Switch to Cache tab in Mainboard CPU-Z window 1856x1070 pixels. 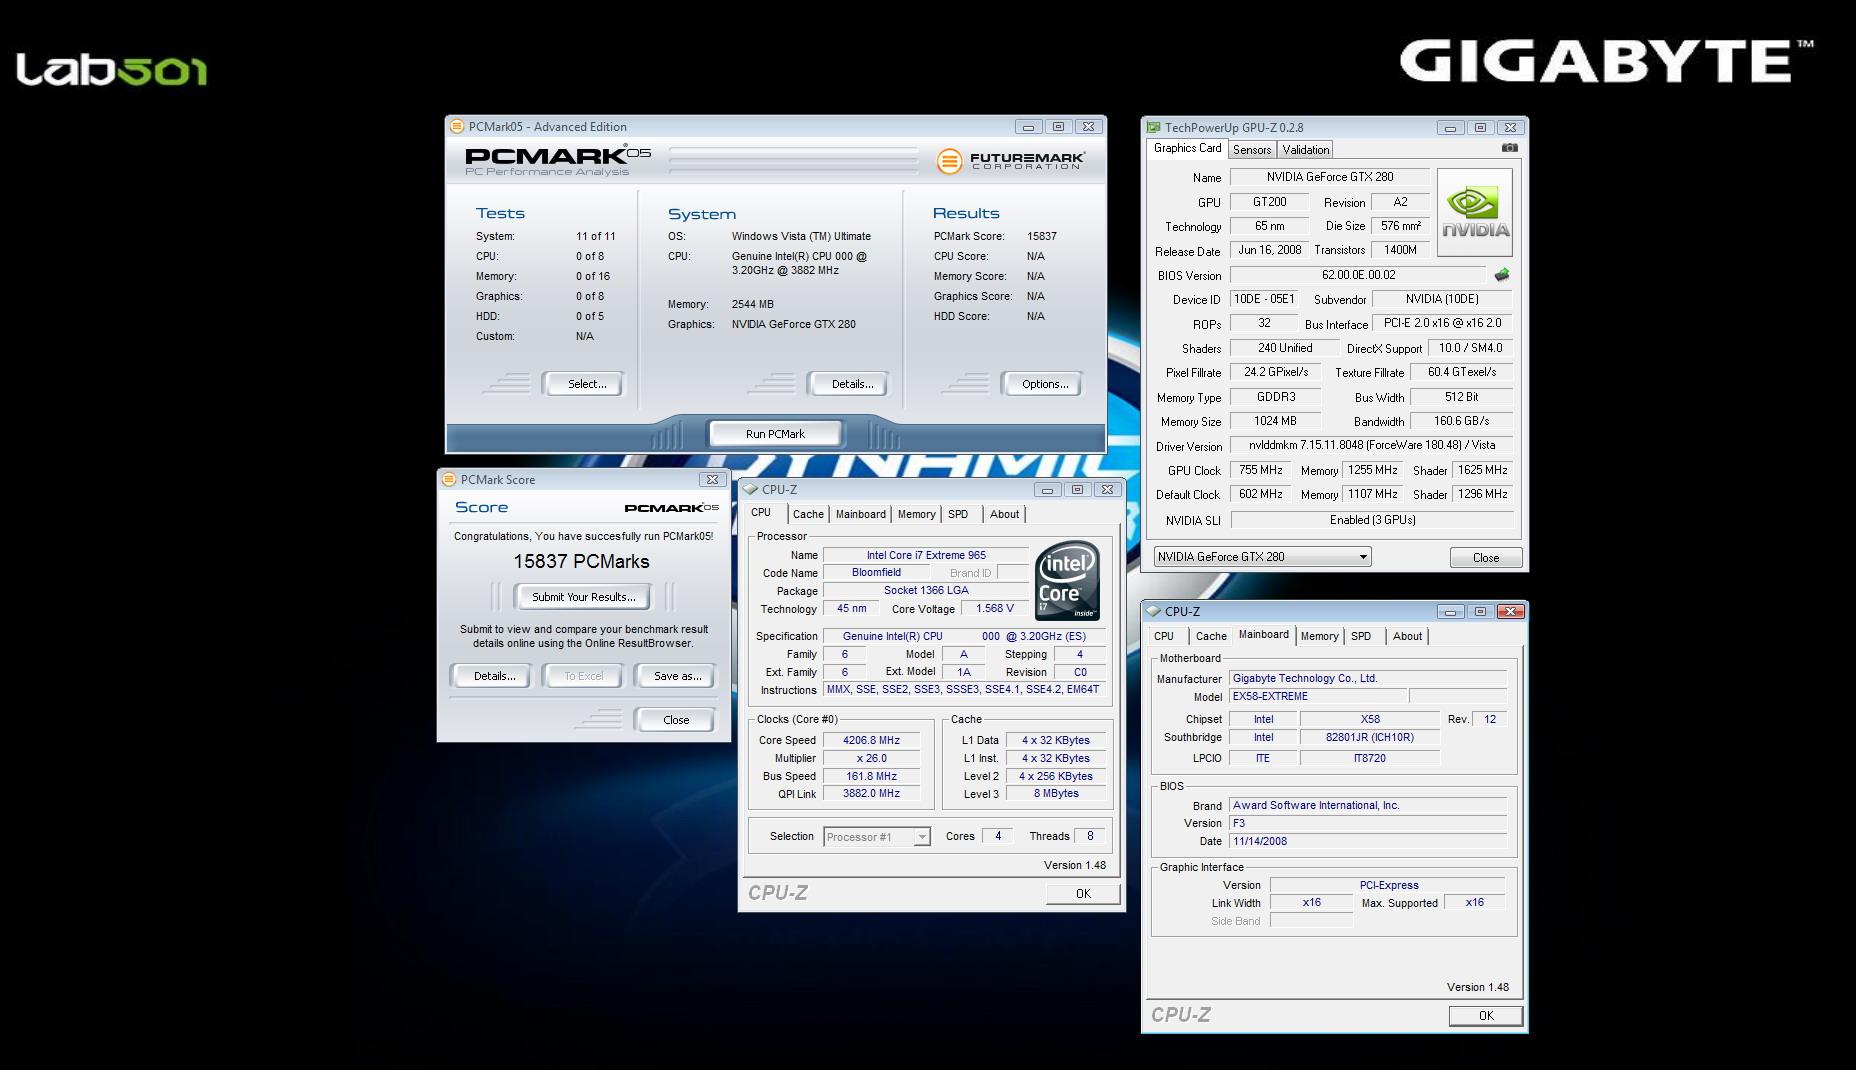click(x=1210, y=636)
